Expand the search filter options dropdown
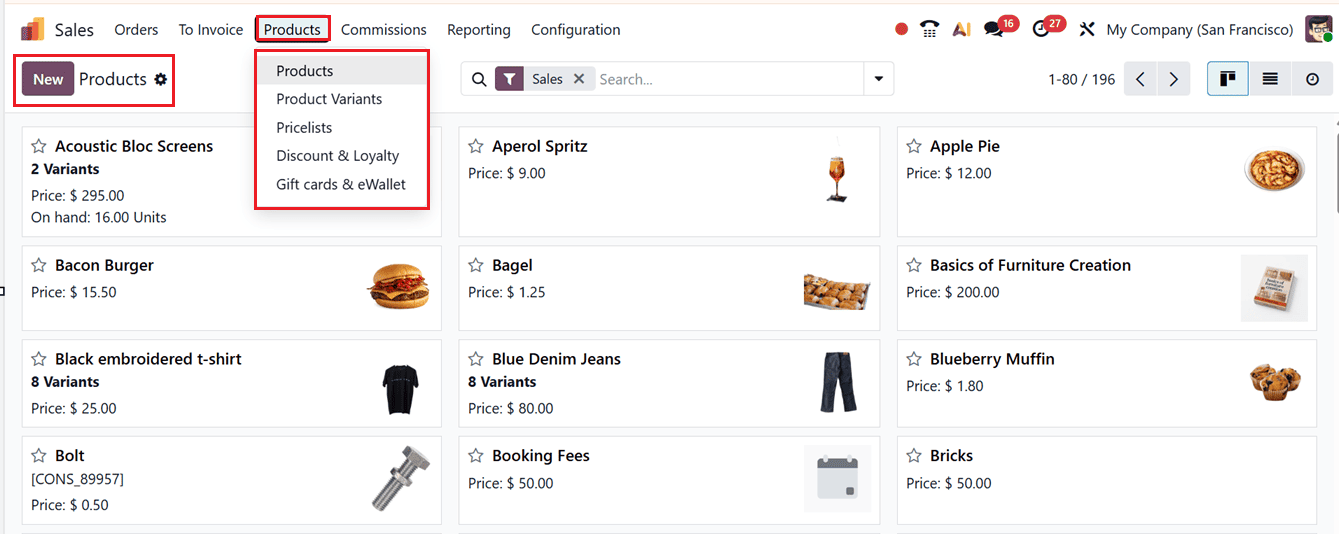 tap(879, 79)
